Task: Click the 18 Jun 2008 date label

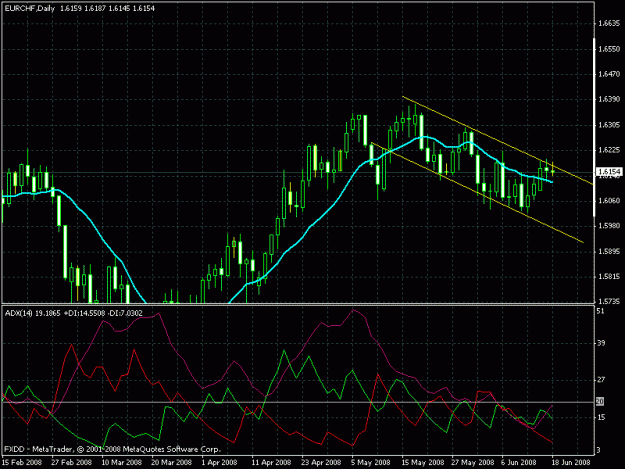Action: tap(571, 463)
